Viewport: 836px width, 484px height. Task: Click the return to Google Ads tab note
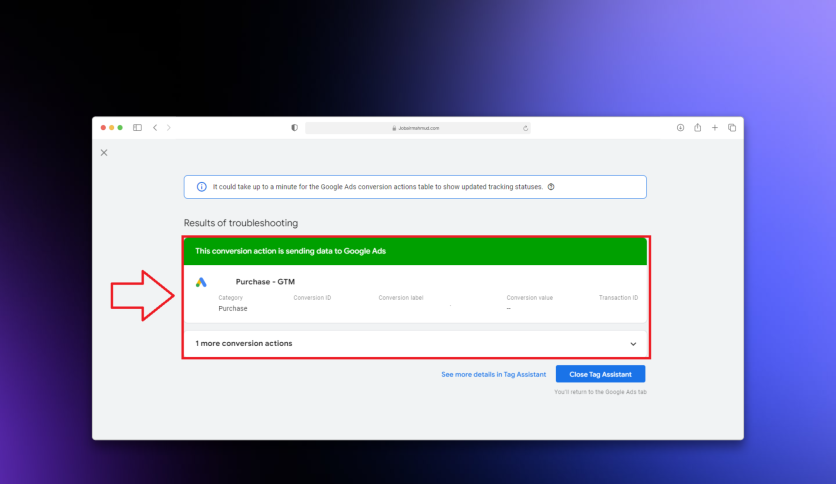click(x=600, y=392)
